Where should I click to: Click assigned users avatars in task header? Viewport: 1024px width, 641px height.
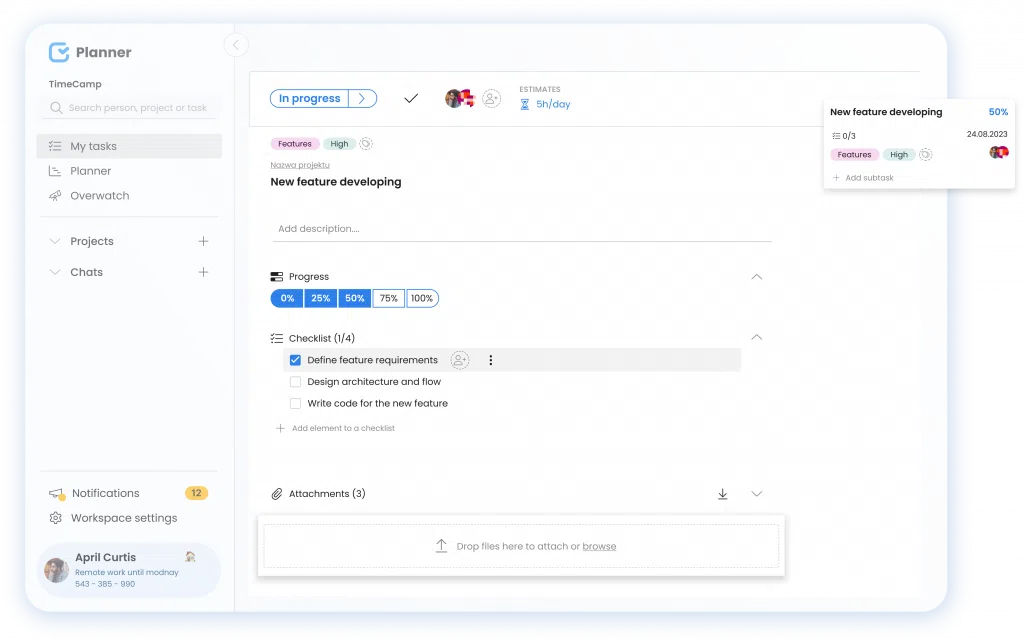460,99
